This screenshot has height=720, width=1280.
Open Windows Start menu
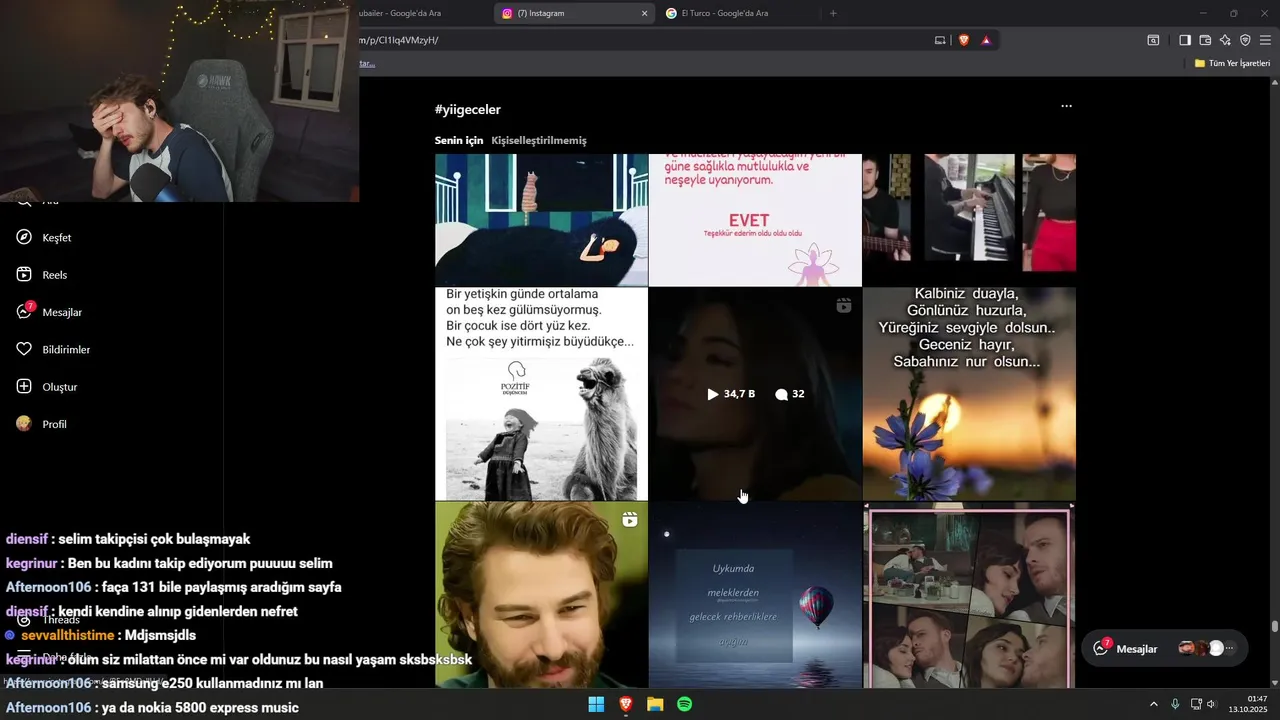coord(596,705)
